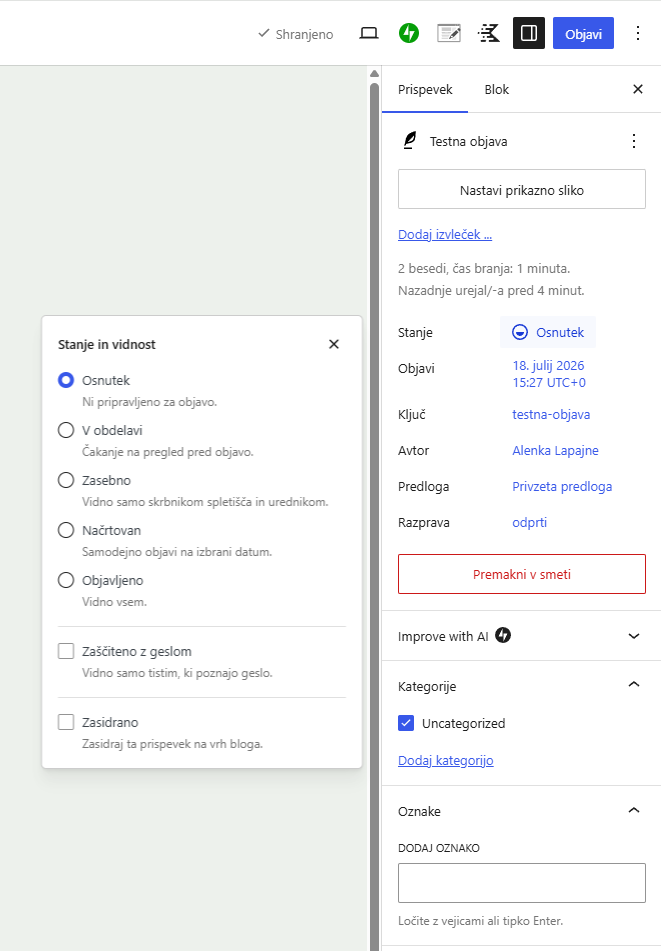This screenshot has width=661, height=951.
Task: Click the DODAJ OZNAKO label
Action: pos(438,848)
